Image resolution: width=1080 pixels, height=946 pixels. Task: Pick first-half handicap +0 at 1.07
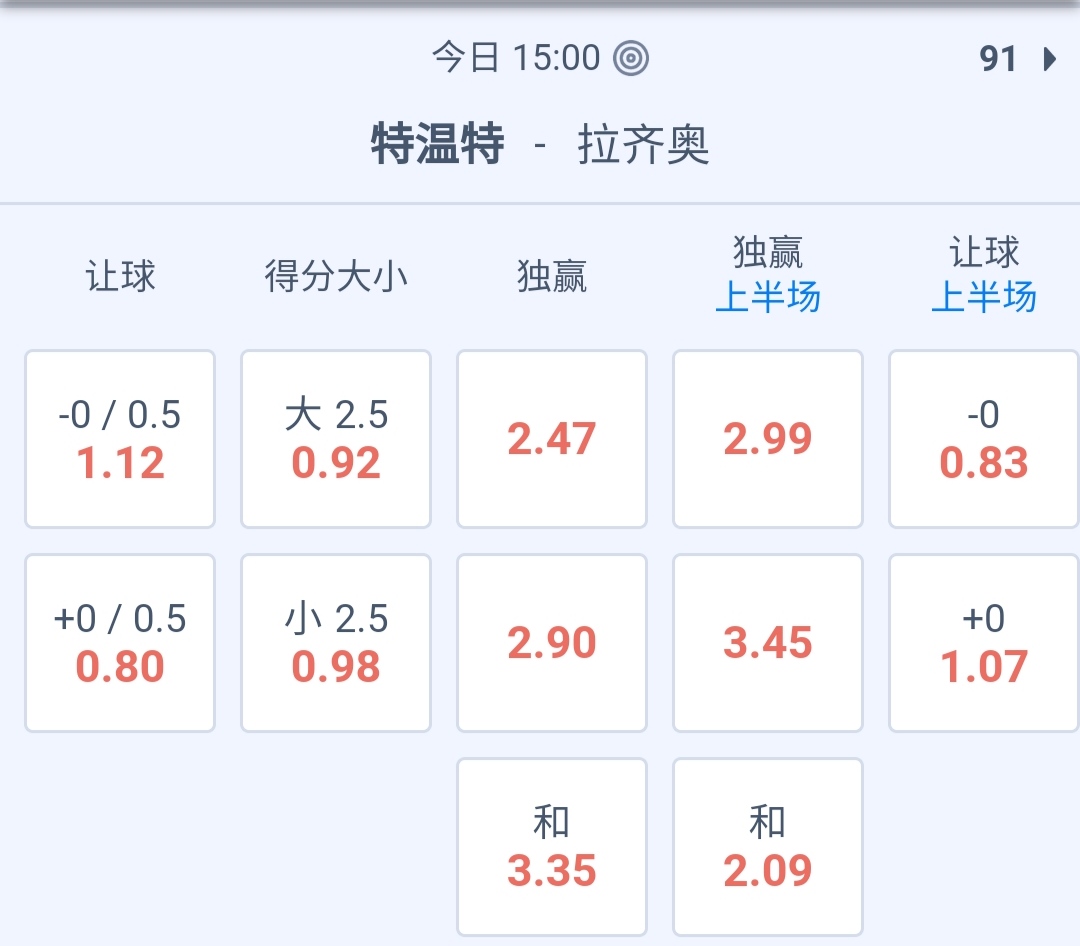[984, 643]
